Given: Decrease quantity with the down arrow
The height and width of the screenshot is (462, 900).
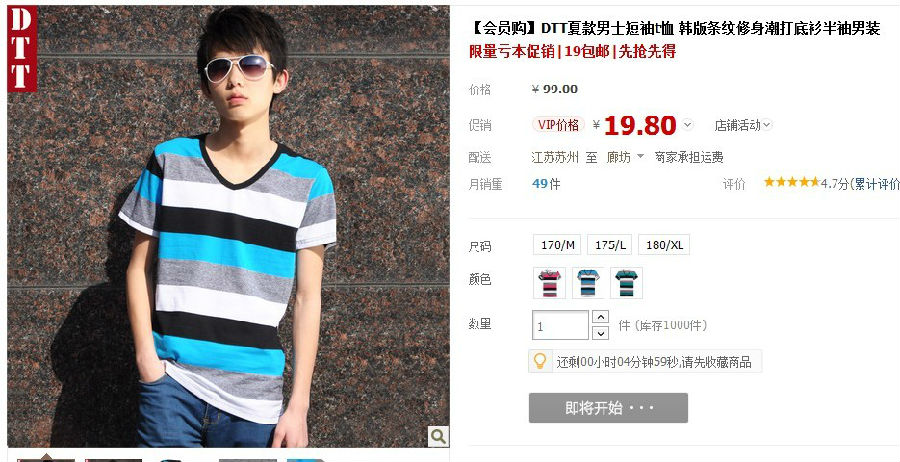Looking at the screenshot, I should pos(600,333).
